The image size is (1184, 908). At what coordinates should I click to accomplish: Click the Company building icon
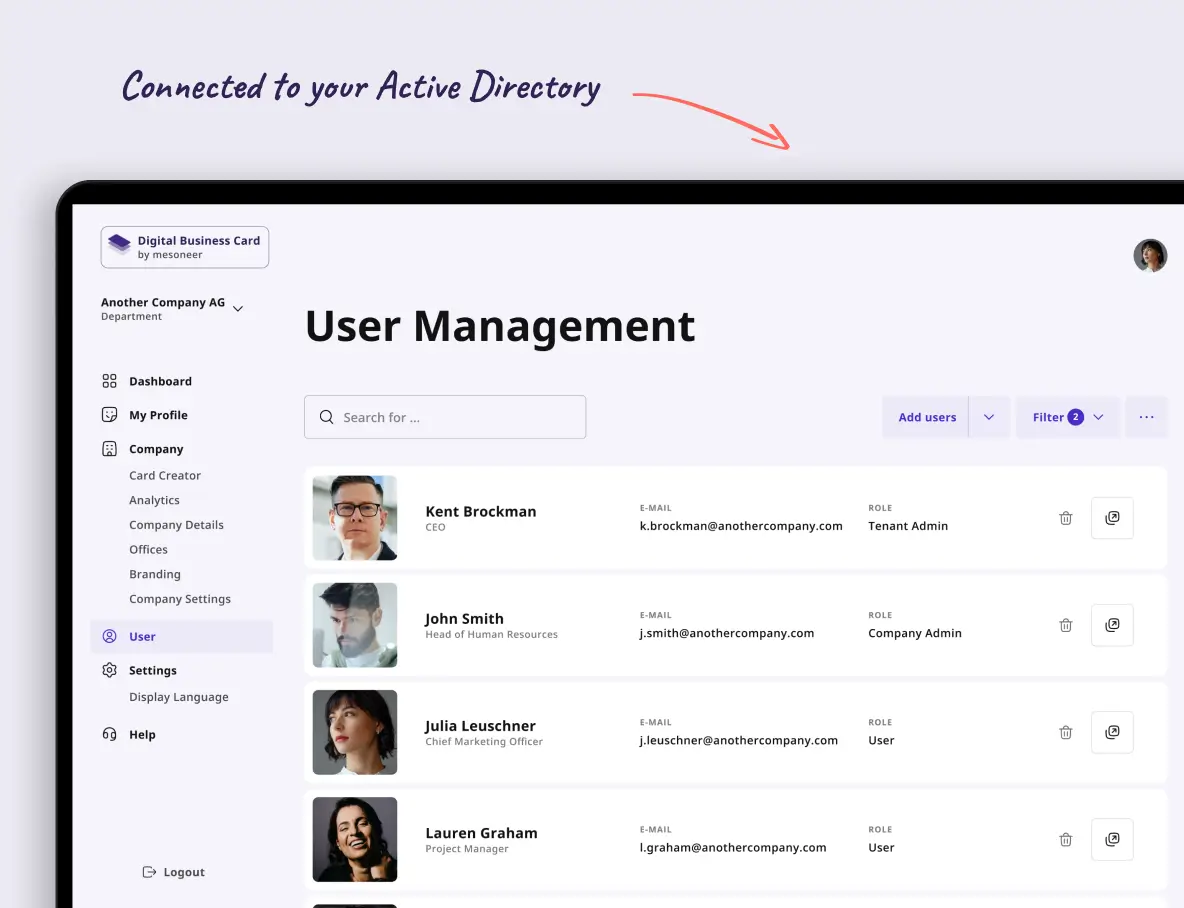tap(109, 449)
